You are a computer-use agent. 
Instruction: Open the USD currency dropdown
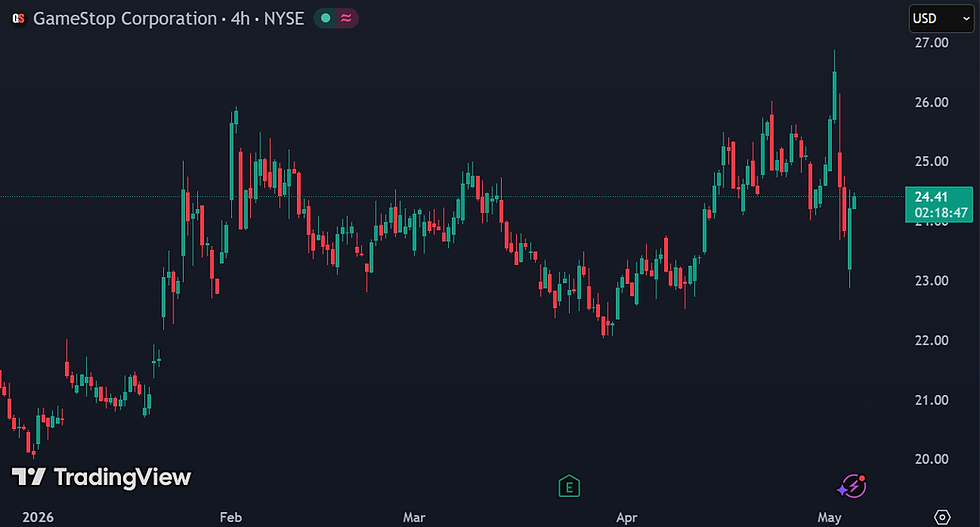tap(941, 19)
